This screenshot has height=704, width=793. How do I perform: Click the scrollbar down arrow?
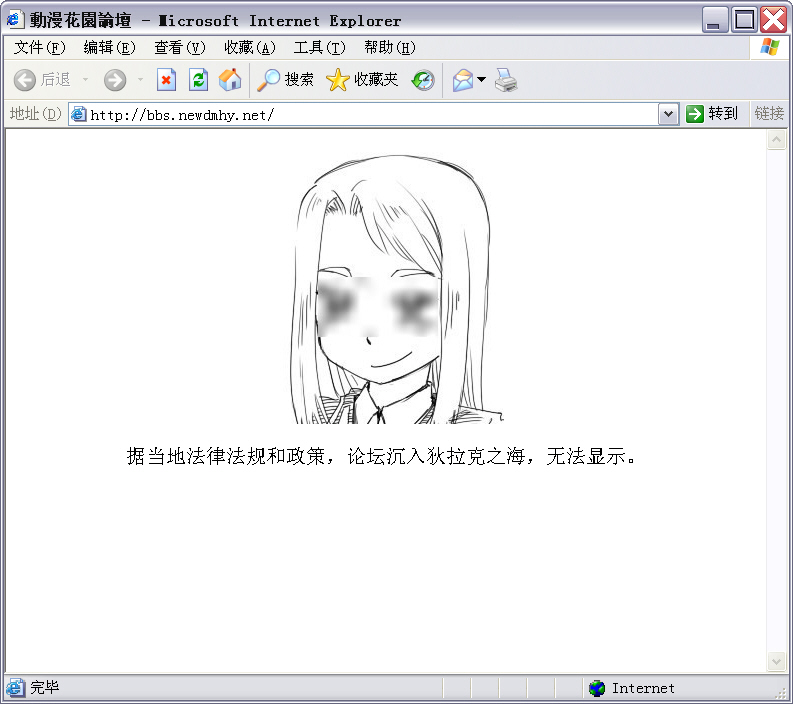point(776,661)
